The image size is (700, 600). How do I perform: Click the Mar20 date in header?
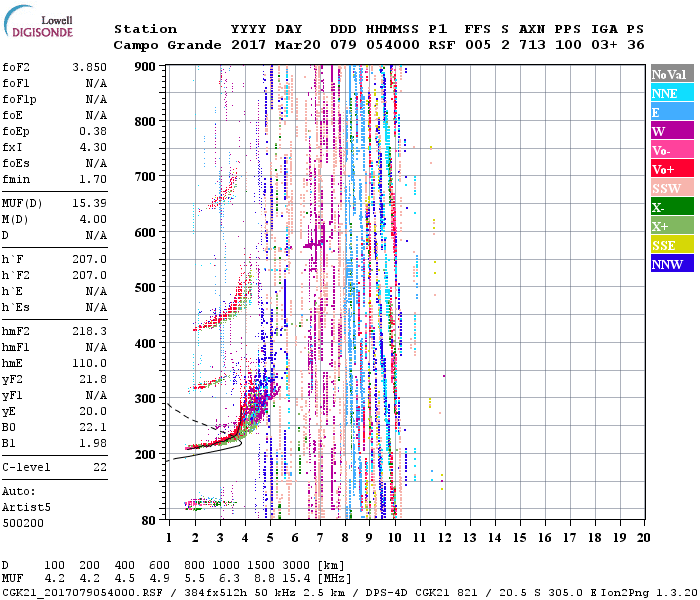[297, 45]
